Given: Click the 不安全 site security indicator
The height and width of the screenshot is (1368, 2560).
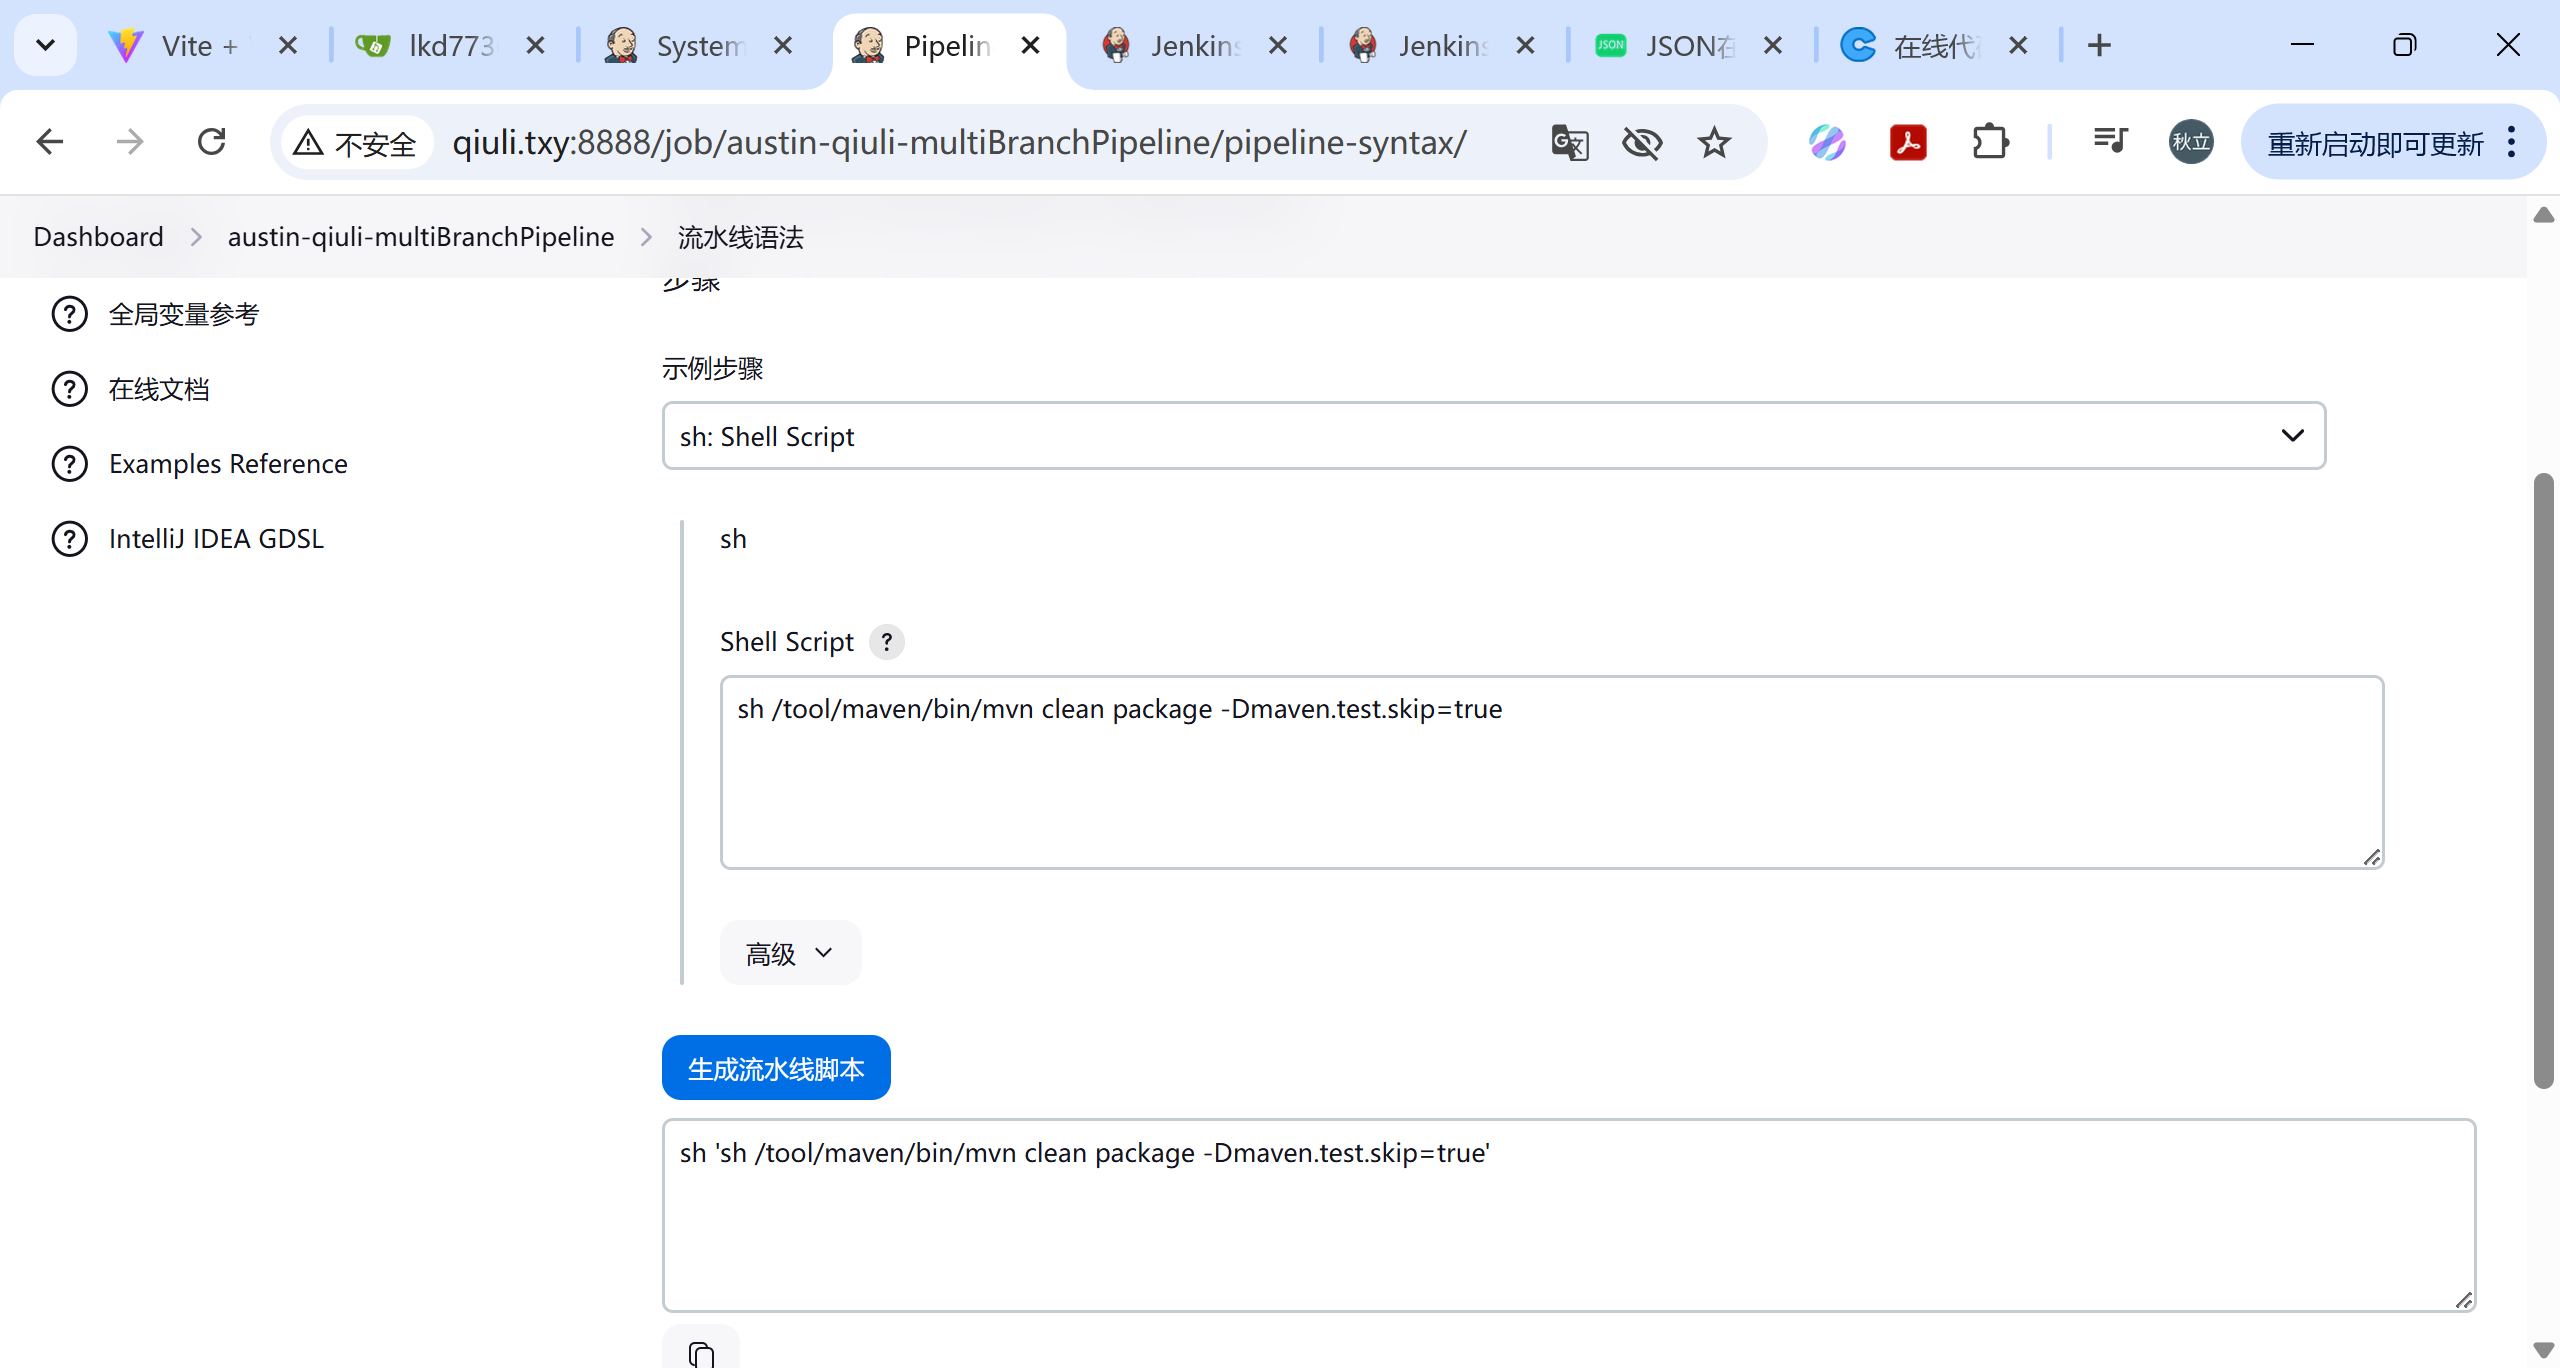Looking at the screenshot, I should point(357,144).
